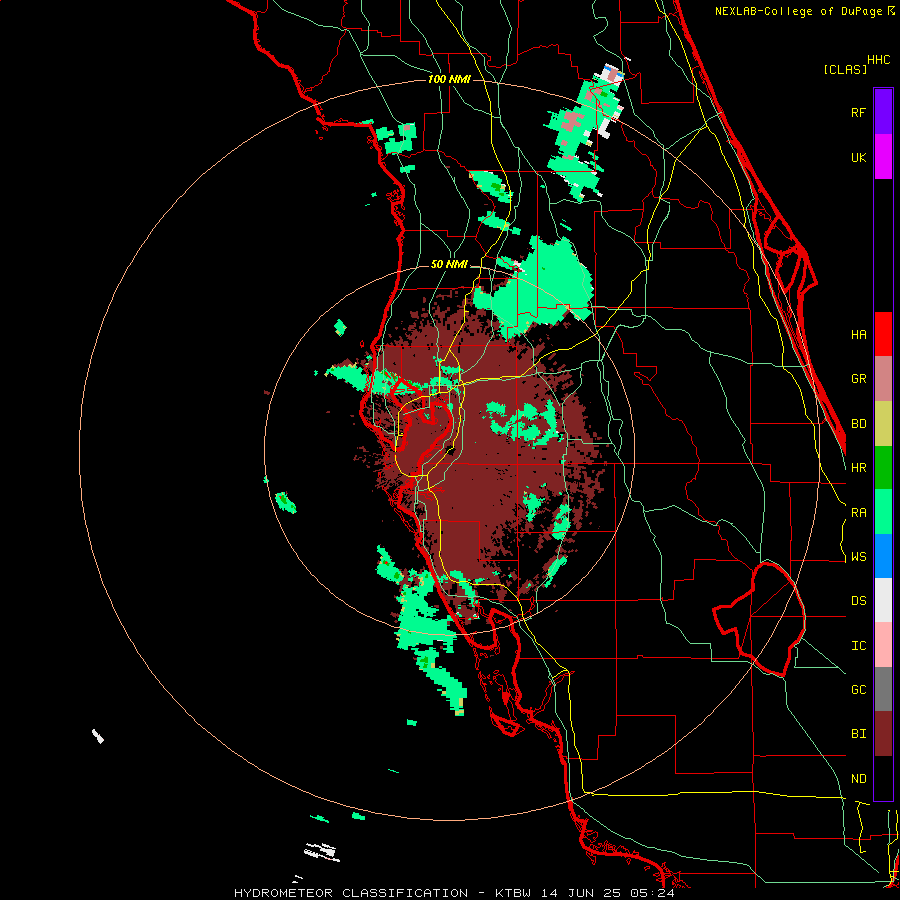This screenshot has height=900, width=900.
Task: Click the 'HR' legend label text
Action: point(858,468)
